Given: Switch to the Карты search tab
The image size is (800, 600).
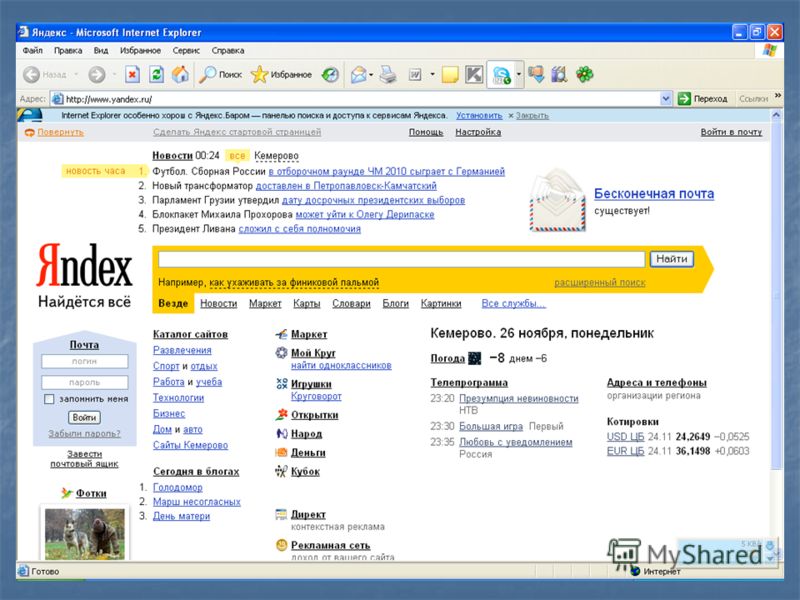Looking at the screenshot, I should [307, 304].
